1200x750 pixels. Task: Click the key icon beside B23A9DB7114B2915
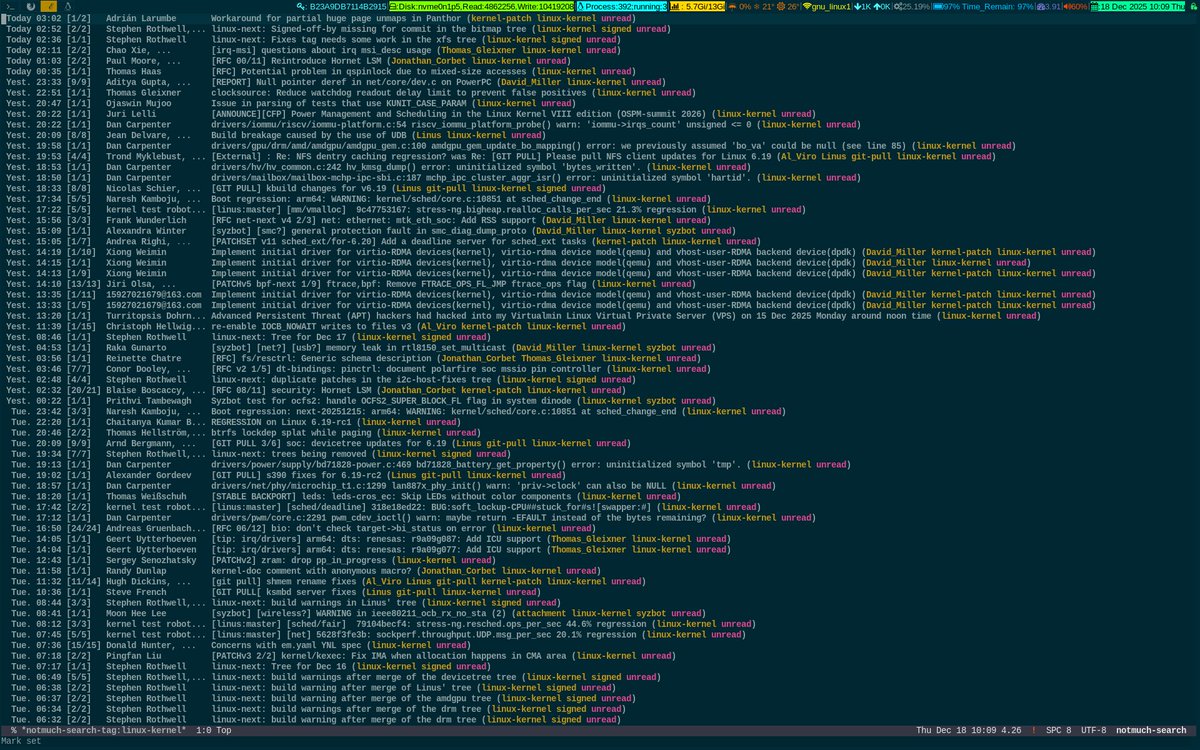pyautogui.click(x=300, y=7)
